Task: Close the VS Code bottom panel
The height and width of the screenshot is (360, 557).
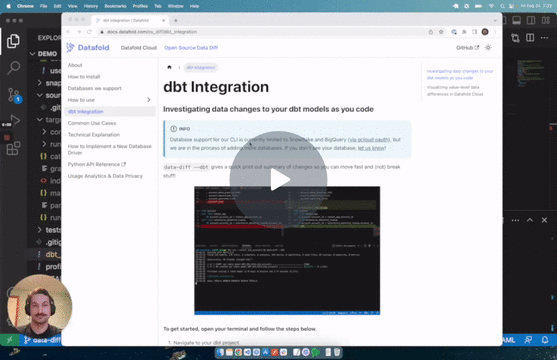Action: pyautogui.click(x=544, y=220)
